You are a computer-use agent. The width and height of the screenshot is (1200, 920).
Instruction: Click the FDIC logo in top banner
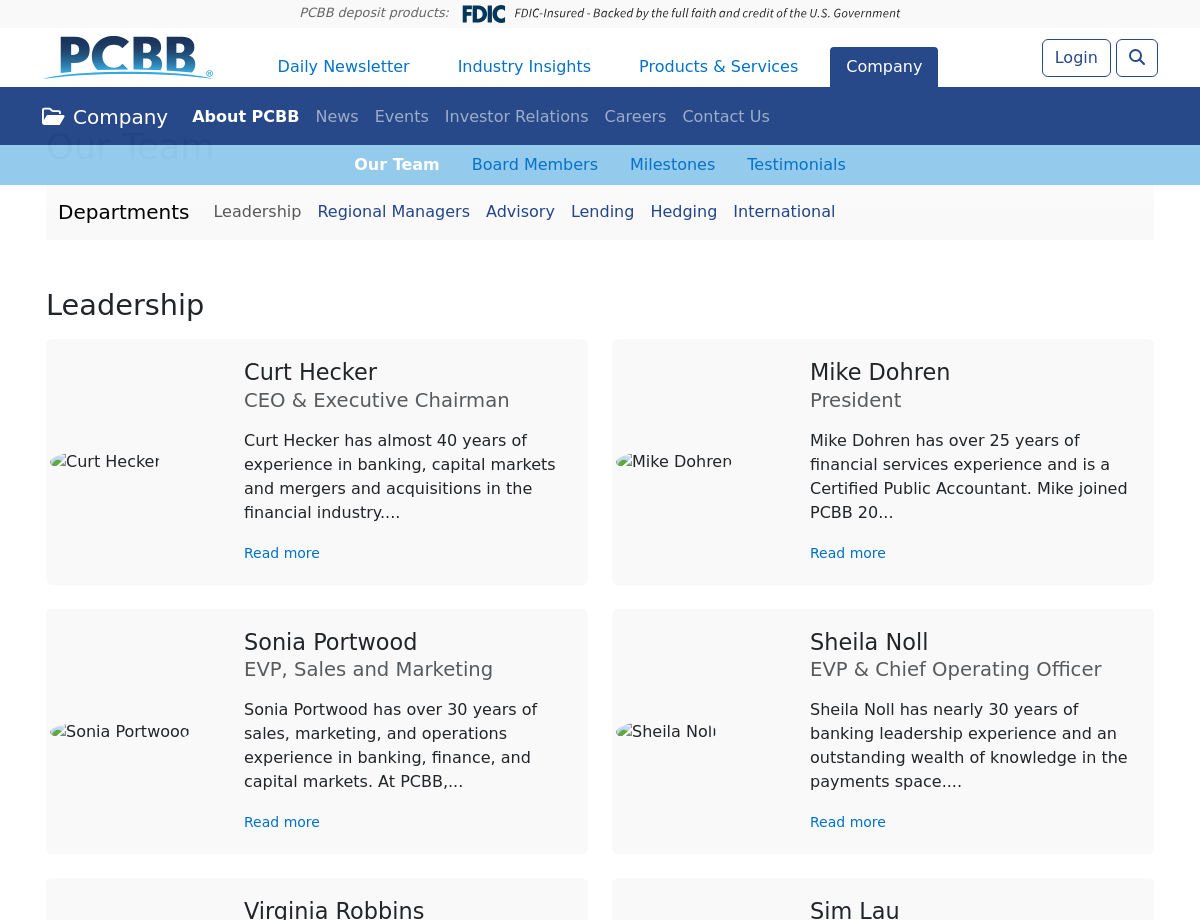483,14
